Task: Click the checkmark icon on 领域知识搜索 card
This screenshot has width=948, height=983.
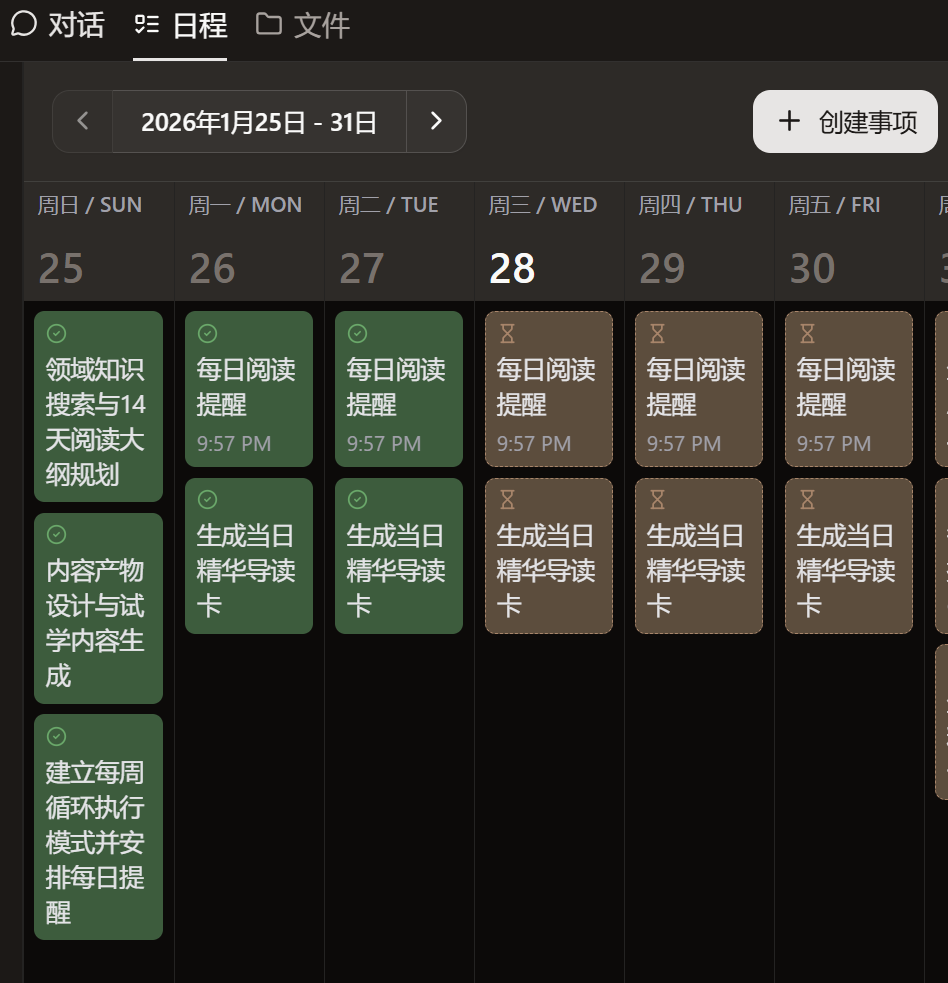Action: [55, 333]
